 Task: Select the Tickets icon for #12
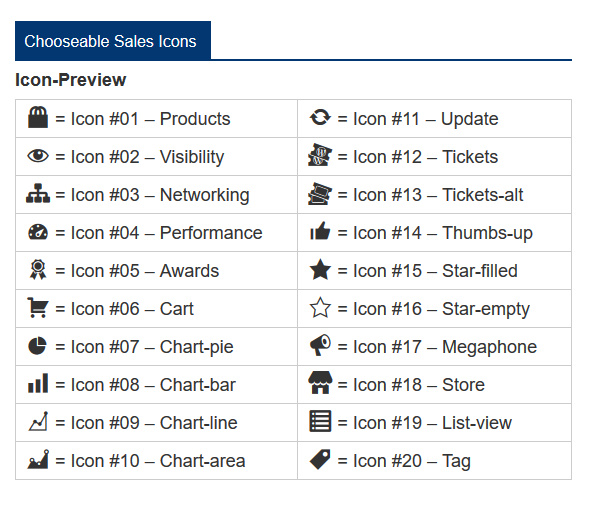pos(320,155)
